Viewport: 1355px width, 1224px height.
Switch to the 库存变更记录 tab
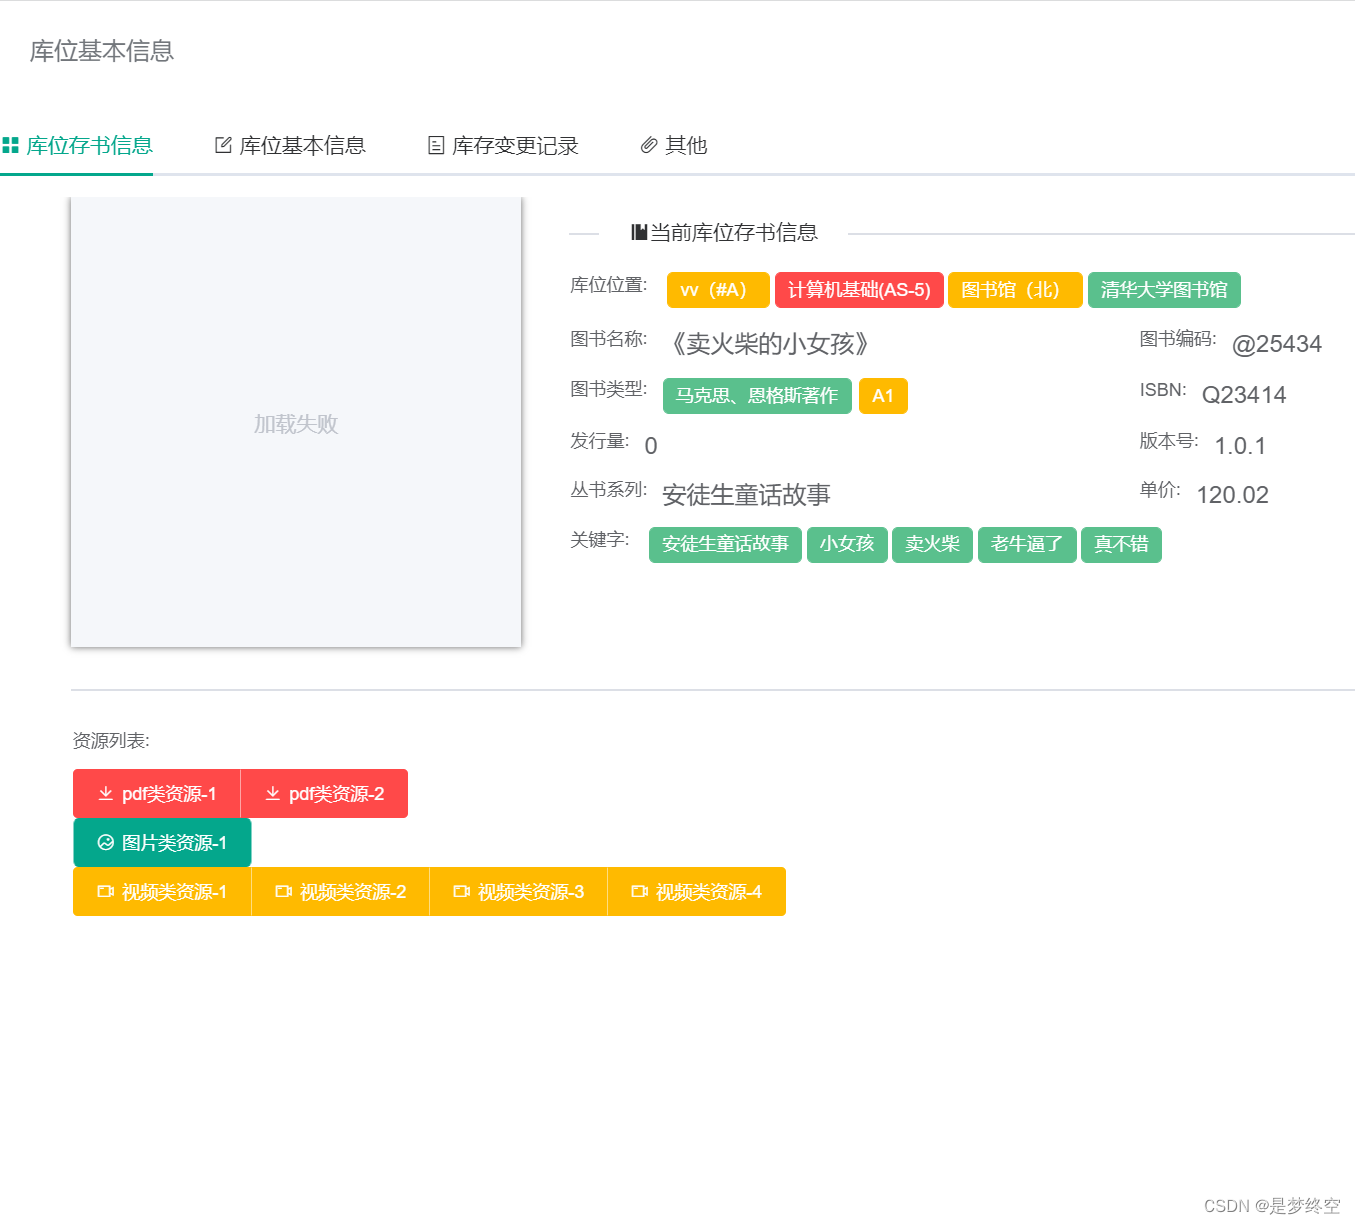click(515, 145)
